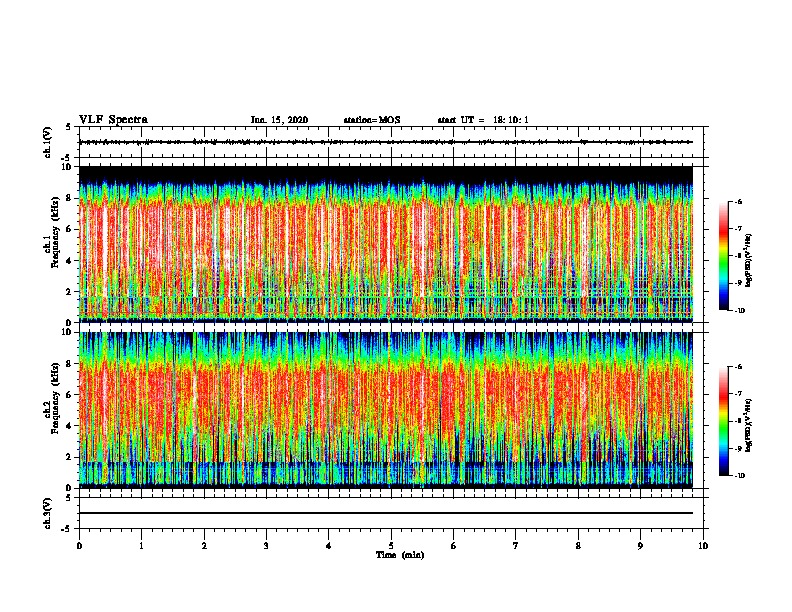Click time axis tick label '8'
792x612 pixels.
(578, 546)
